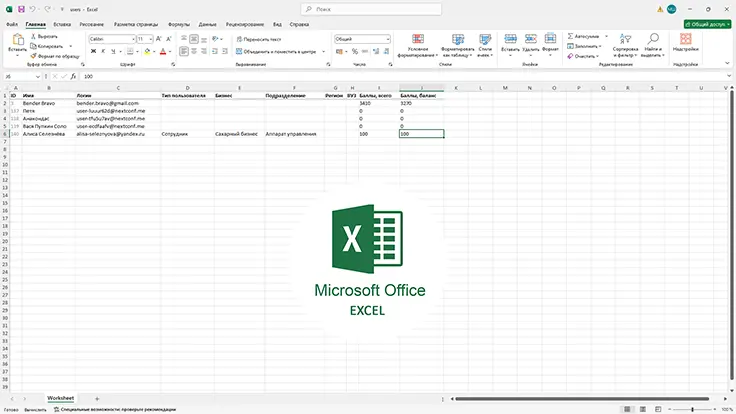The image size is (736, 414).
Task: Click the Вставить cells insert icon
Action: pos(510,39)
